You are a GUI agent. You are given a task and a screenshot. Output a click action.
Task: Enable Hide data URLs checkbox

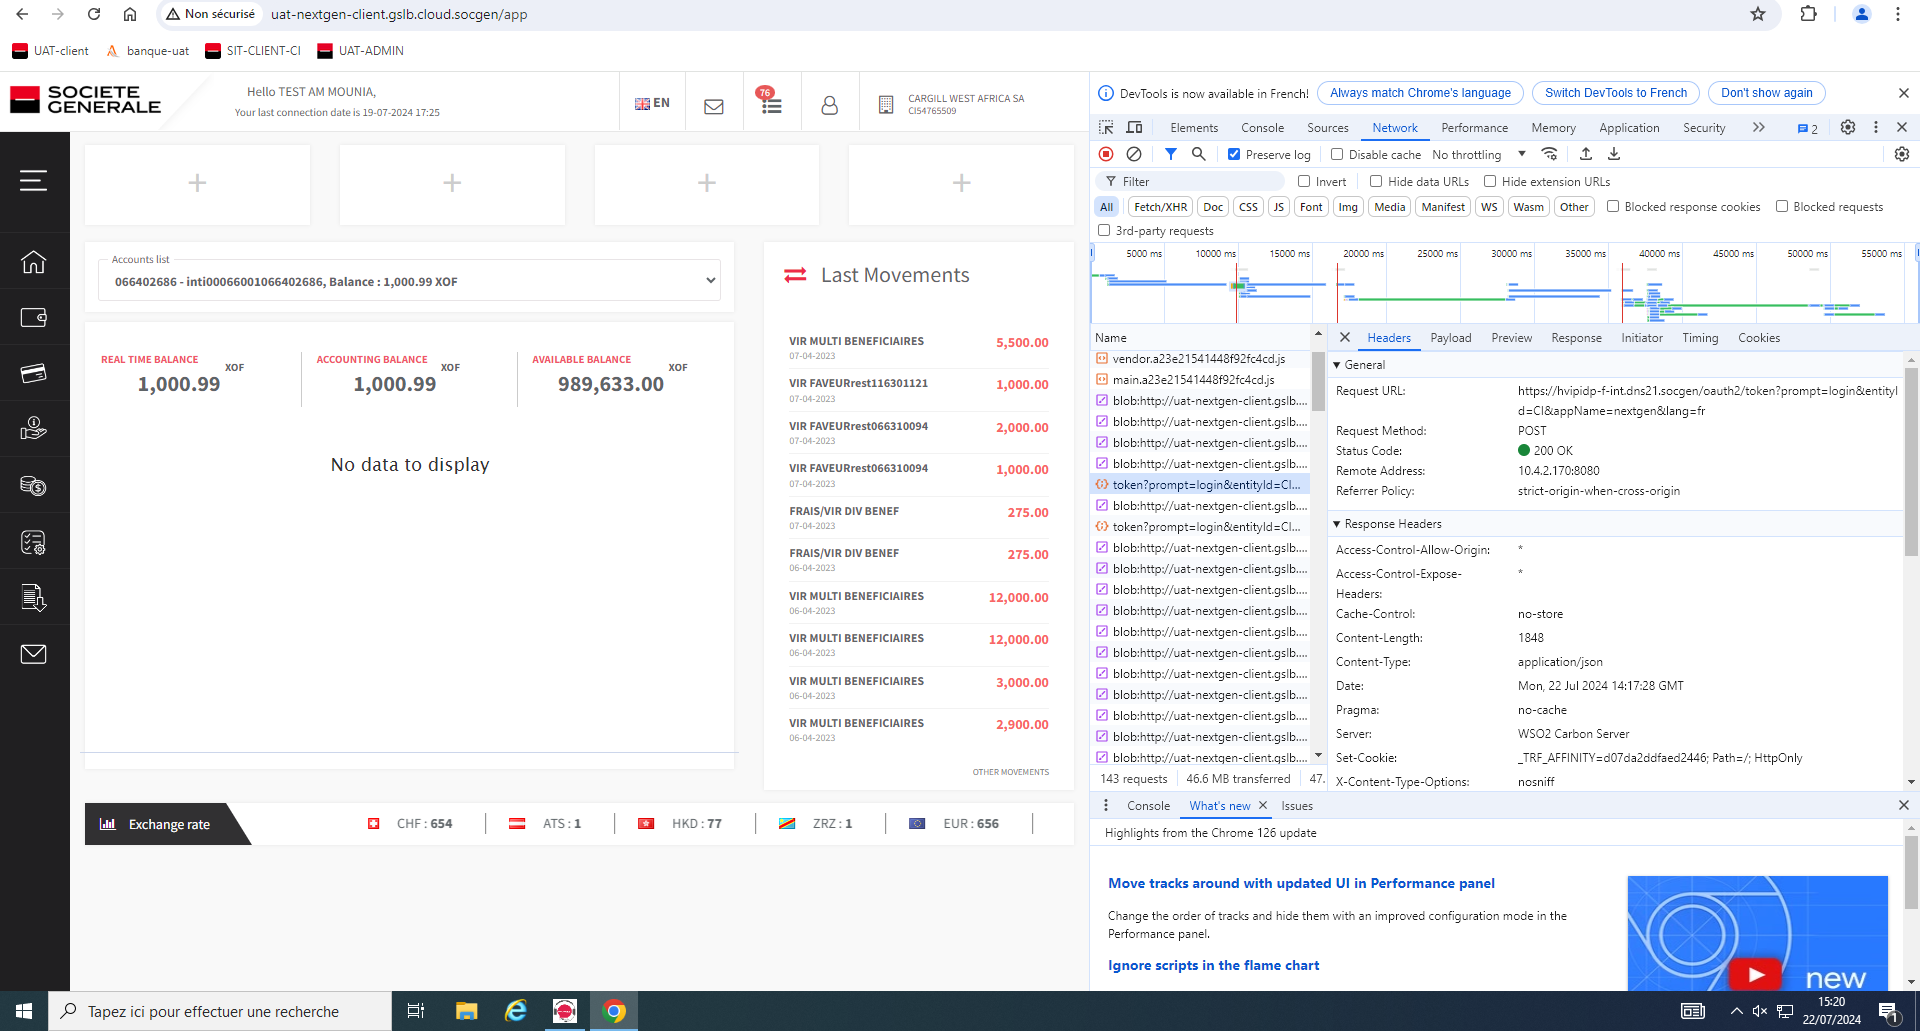[x=1376, y=181]
